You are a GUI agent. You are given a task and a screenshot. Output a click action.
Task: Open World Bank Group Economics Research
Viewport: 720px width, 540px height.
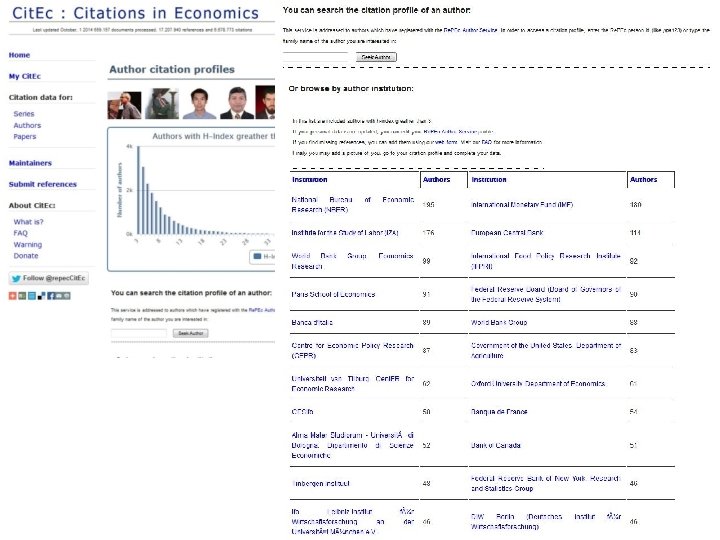[353, 261]
